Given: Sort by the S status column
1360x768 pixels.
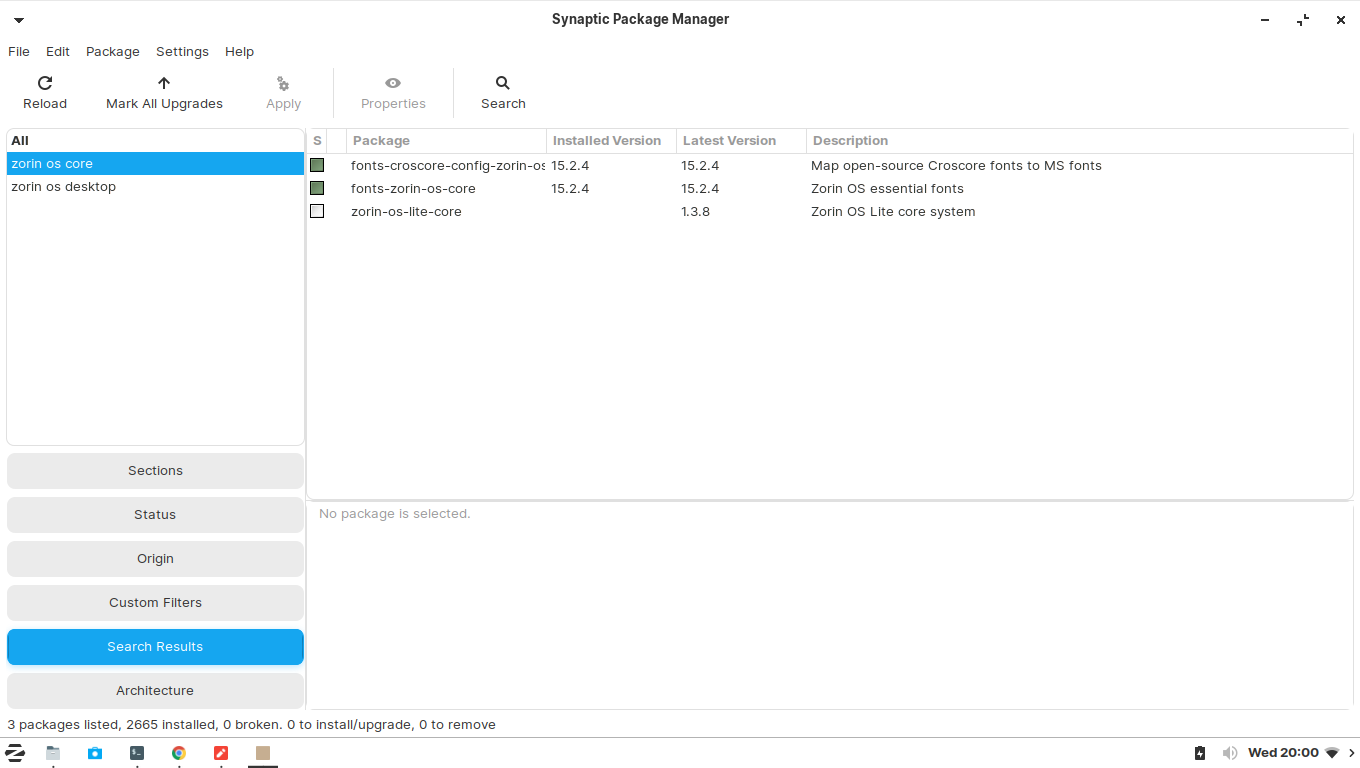Looking at the screenshot, I should point(317,141).
